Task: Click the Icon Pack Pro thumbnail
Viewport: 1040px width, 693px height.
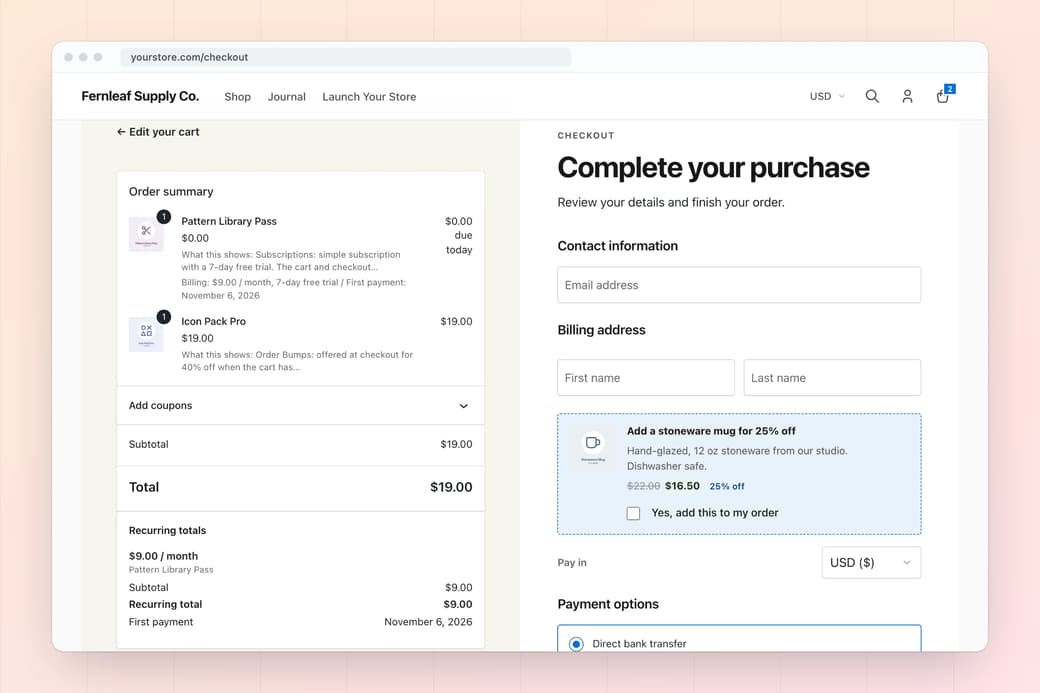Action: point(146,334)
